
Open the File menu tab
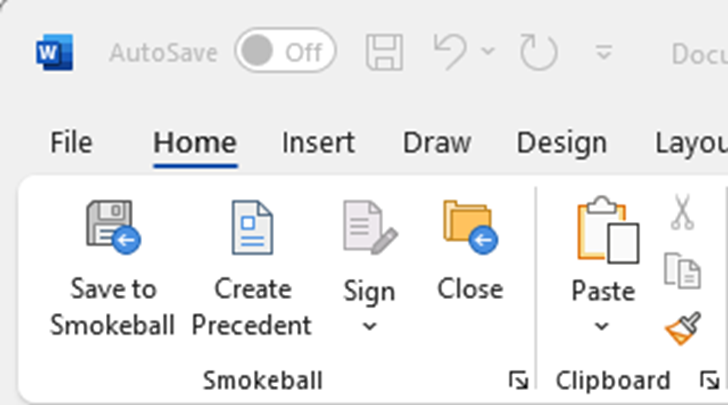[71, 142]
